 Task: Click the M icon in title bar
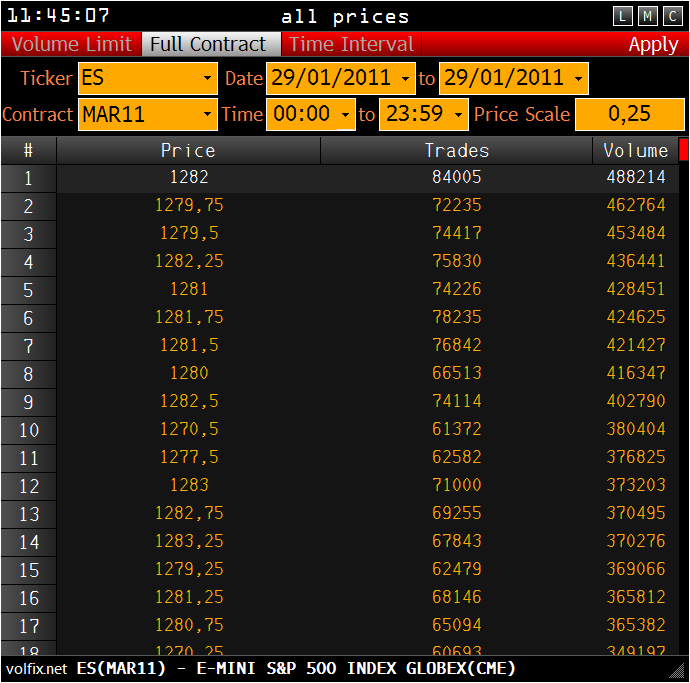[x=648, y=16]
